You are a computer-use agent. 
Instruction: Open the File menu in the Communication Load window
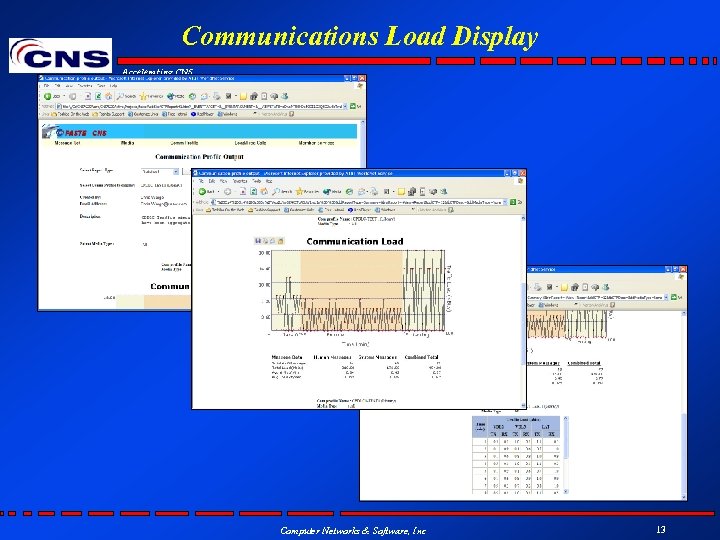(201, 181)
